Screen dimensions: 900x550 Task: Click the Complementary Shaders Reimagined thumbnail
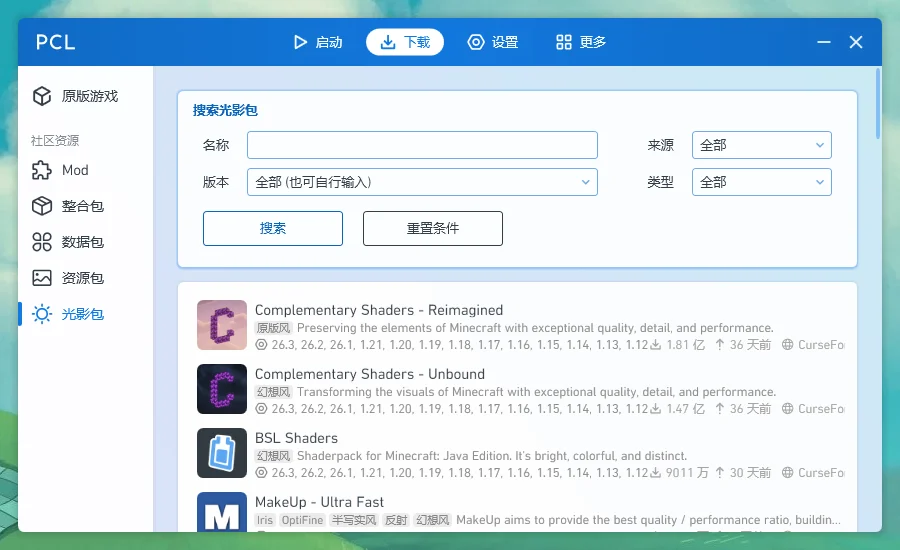[222, 325]
